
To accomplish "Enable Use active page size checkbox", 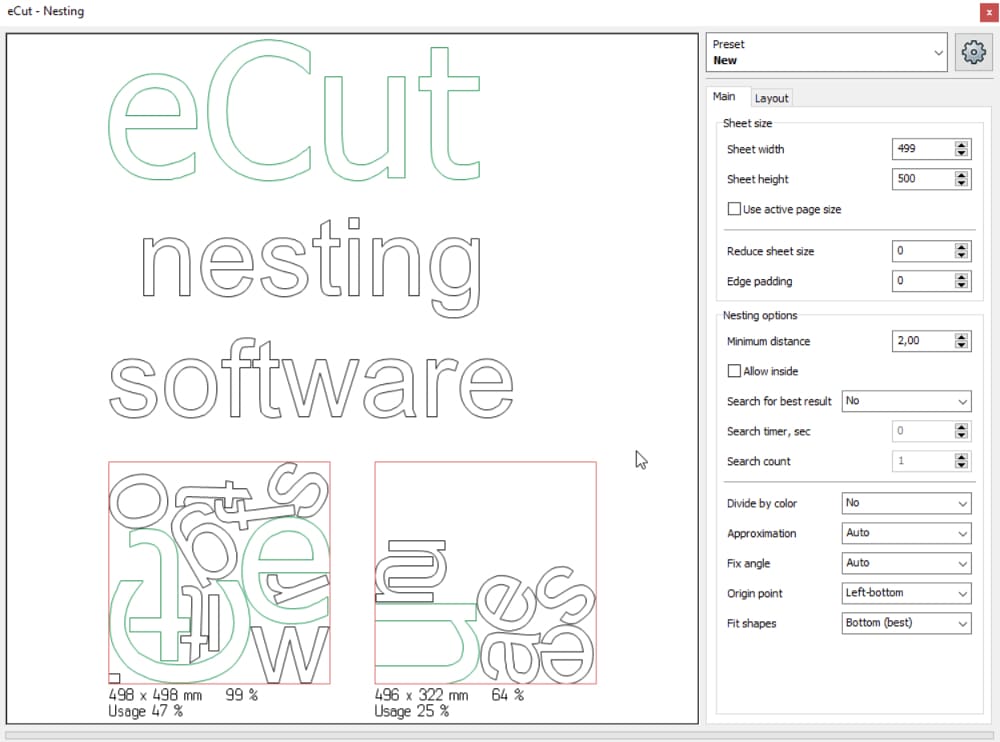I will [x=735, y=209].
